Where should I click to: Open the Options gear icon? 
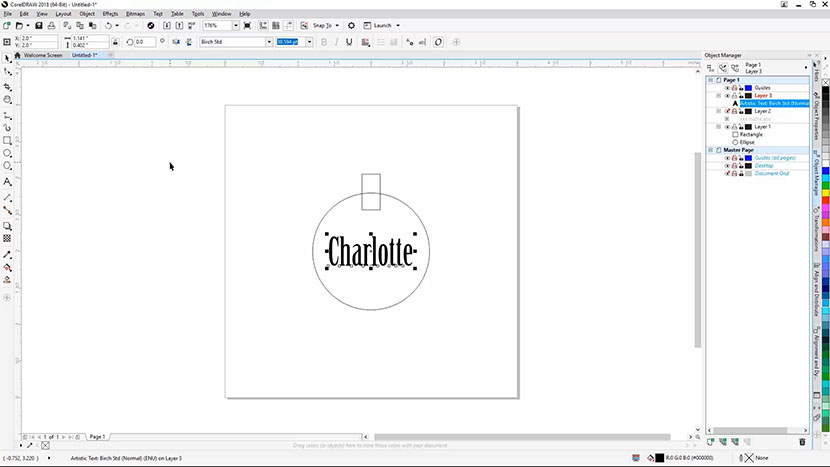[351, 25]
